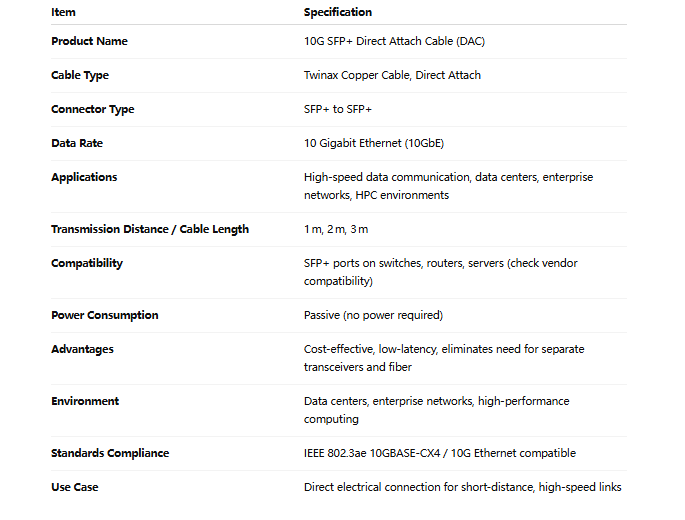Click the SFP+ to SFP+ value

coord(338,109)
